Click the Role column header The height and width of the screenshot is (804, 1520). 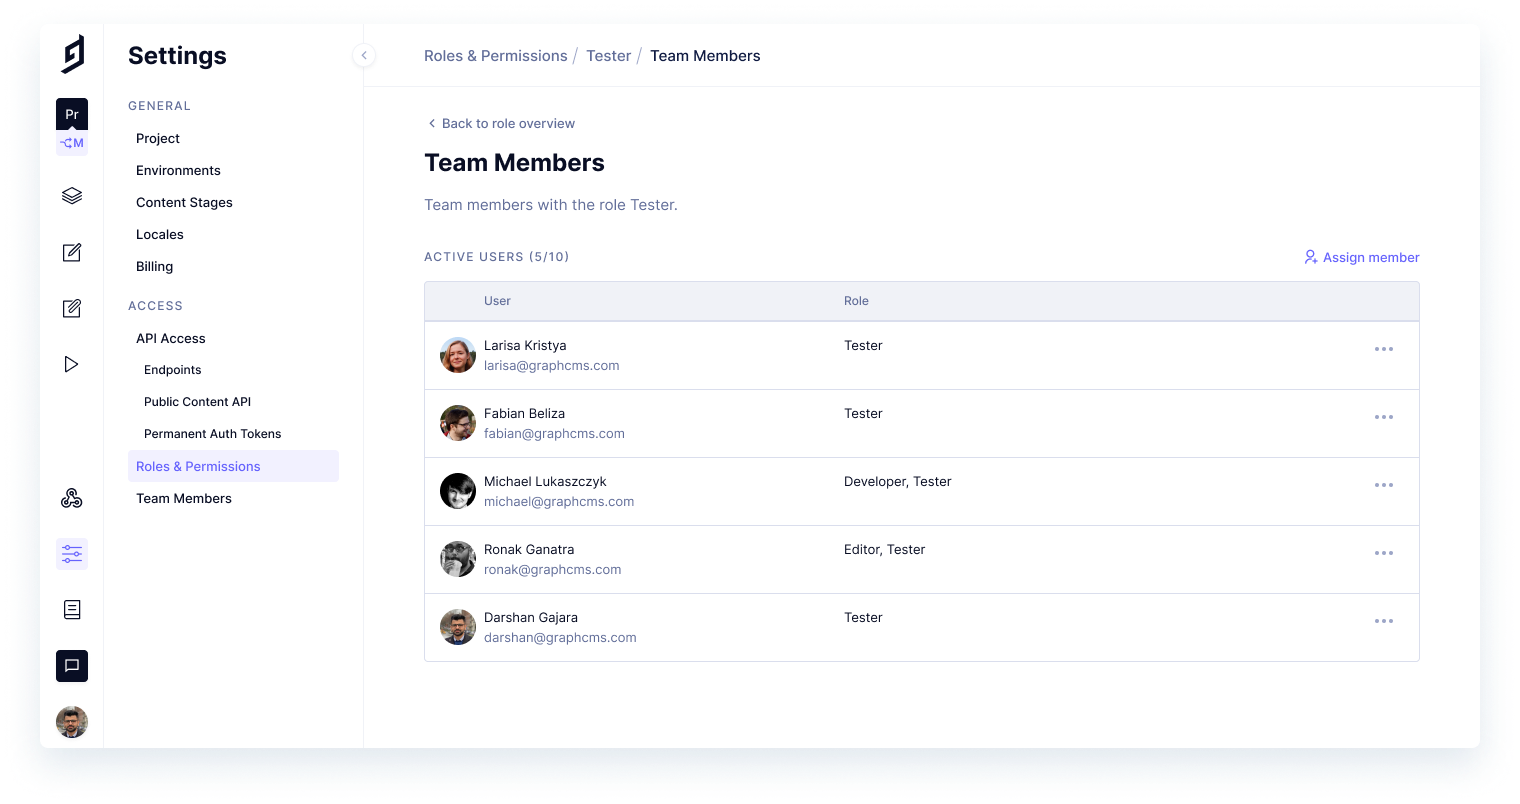click(x=856, y=301)
